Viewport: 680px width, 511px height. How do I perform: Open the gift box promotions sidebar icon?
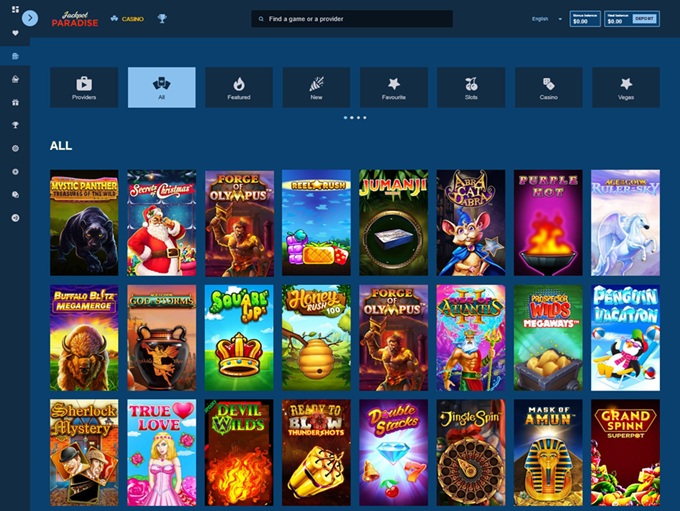click(15, 102)
